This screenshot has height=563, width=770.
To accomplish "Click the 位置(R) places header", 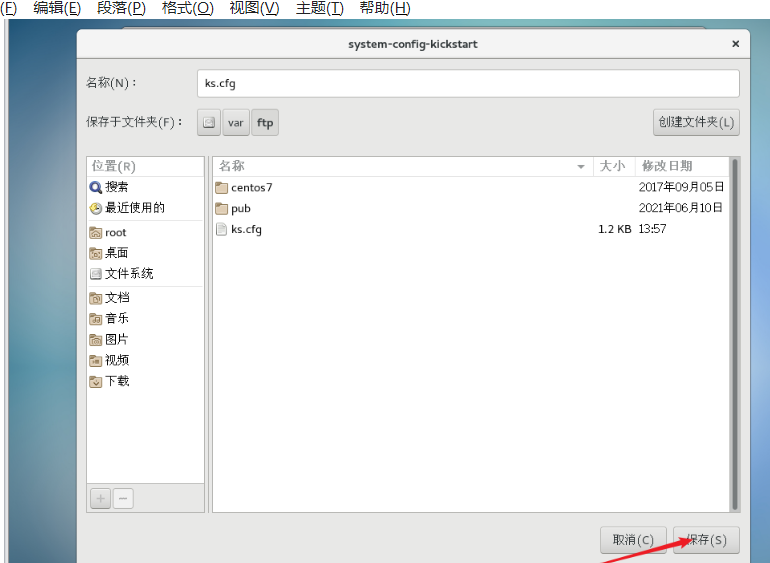I will click(x=145, y=167).
